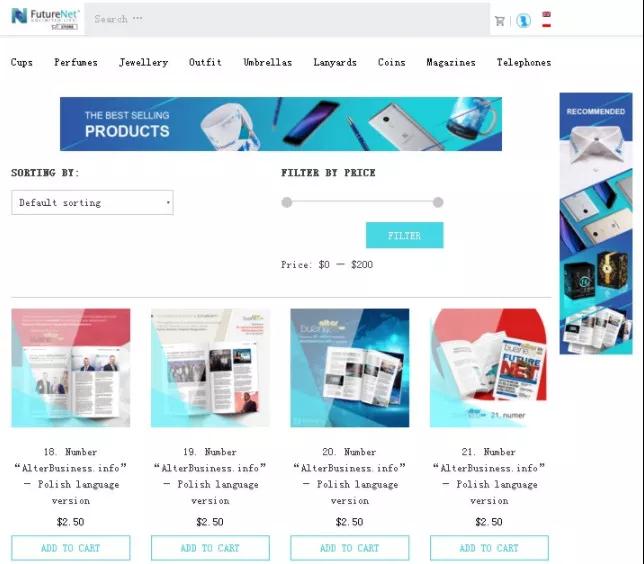The image size is (644, 564).
Task: Open the Recommended products side banner
Action: [x=596, y=223]
